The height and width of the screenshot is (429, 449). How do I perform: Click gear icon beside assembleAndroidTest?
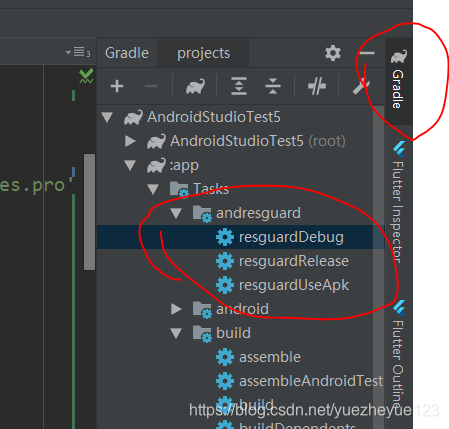click(x=225, y=381)
